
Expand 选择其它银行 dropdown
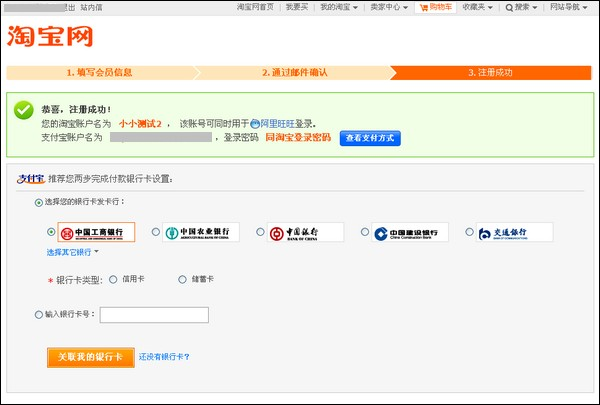(x=72, y=252)
